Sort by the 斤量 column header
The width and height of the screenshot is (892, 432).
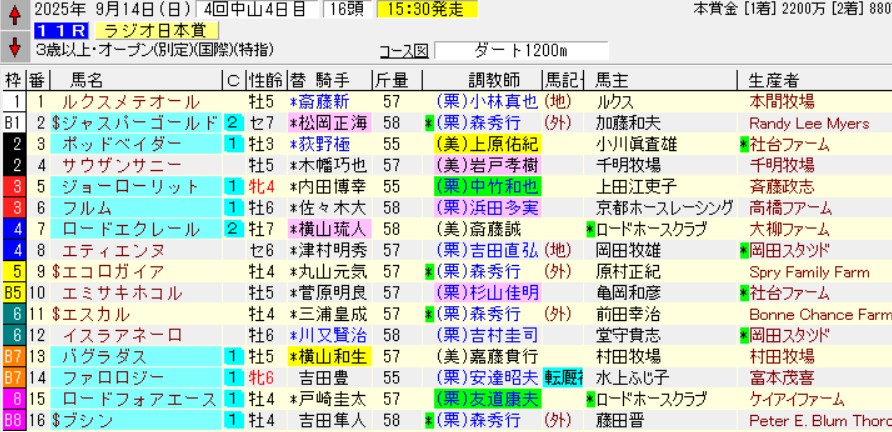(391, 80)
